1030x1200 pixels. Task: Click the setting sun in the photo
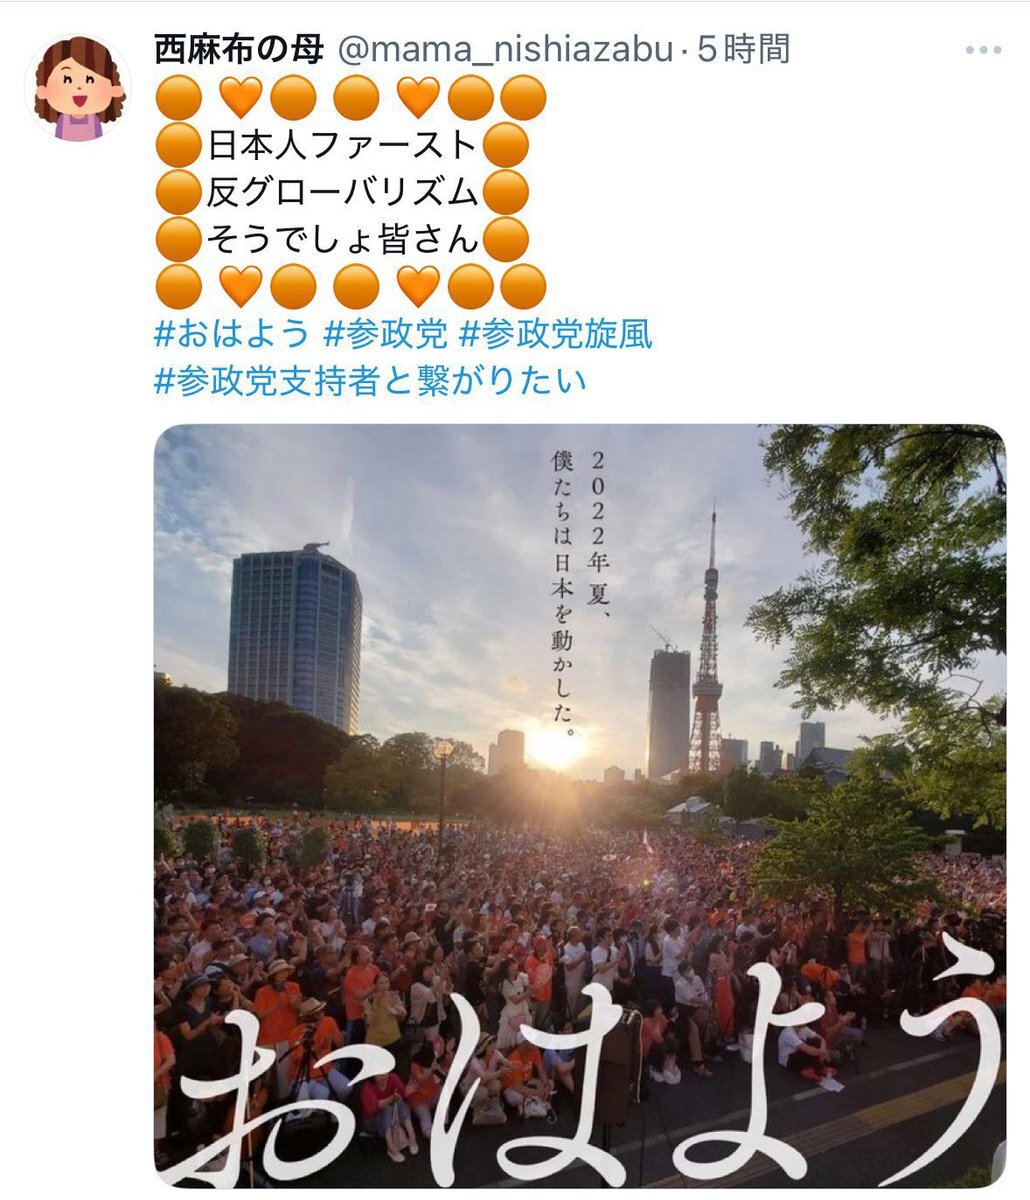(x=555, y=748)
